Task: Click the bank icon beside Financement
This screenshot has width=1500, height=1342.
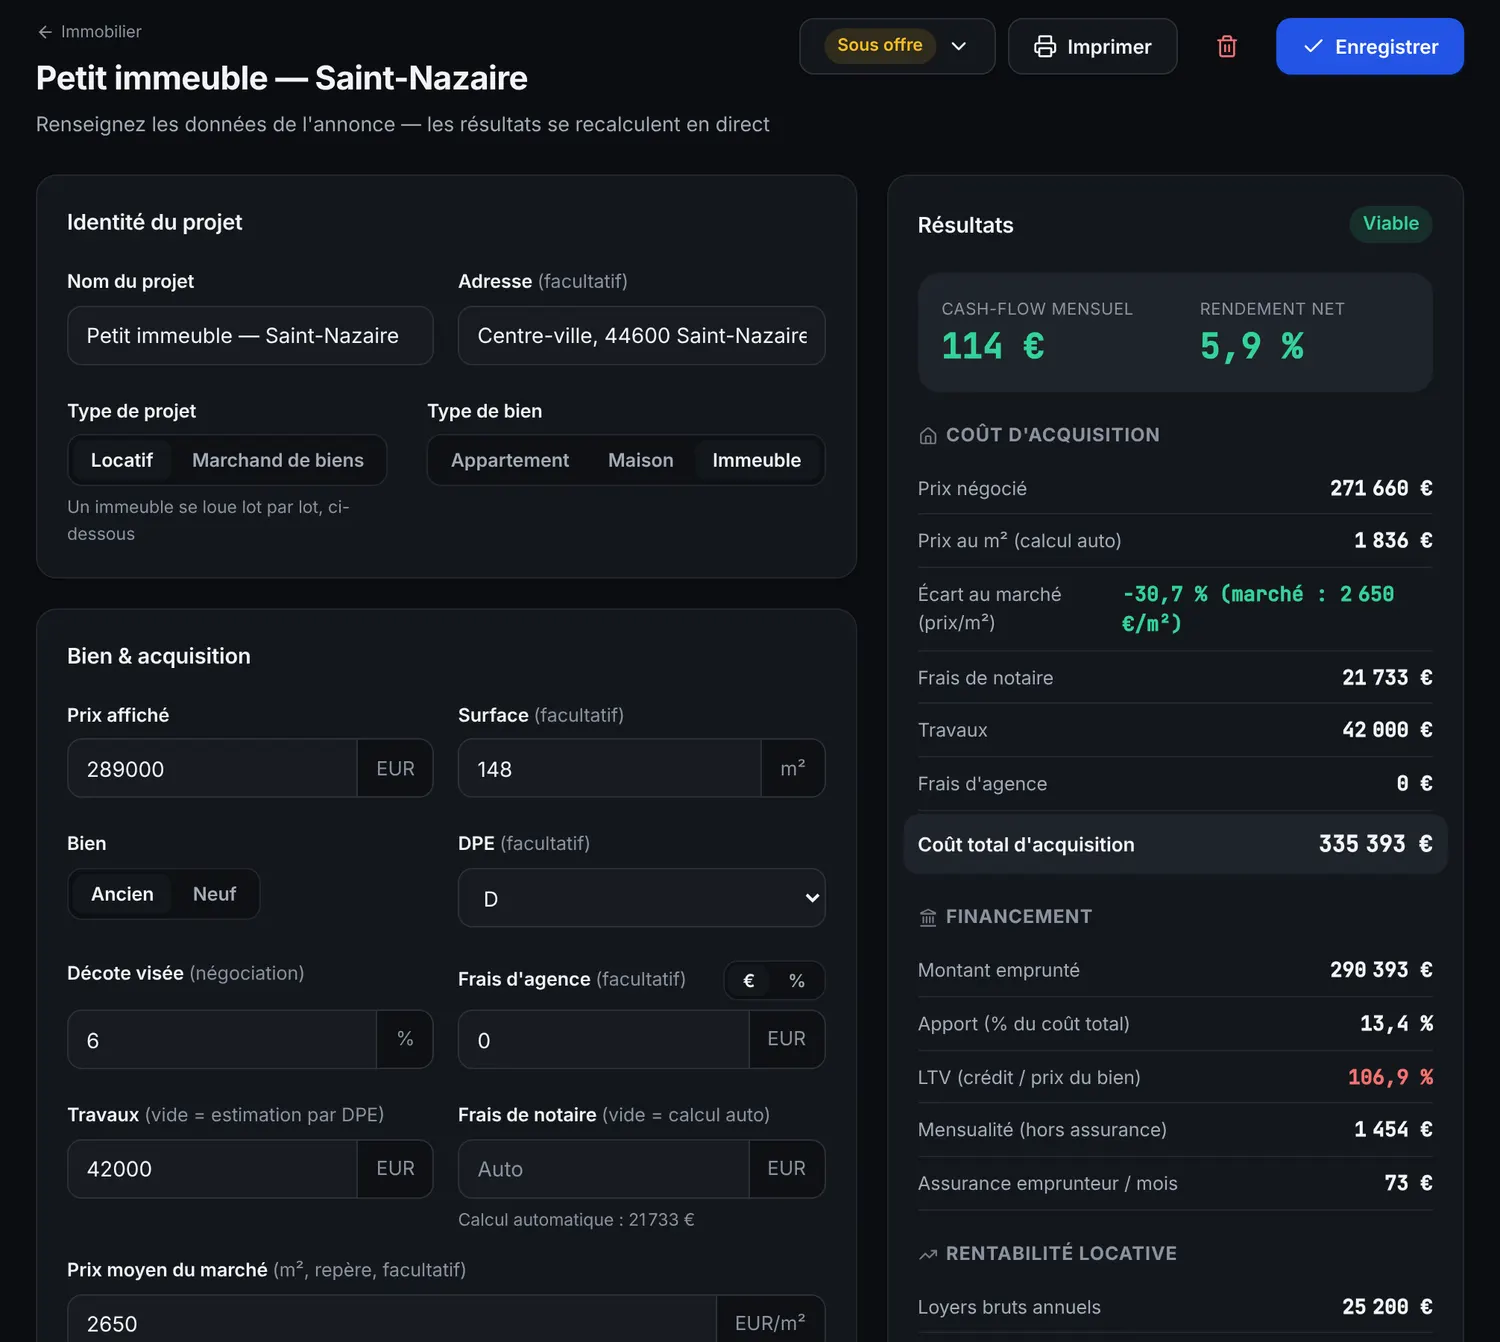Action: [928, 917]
